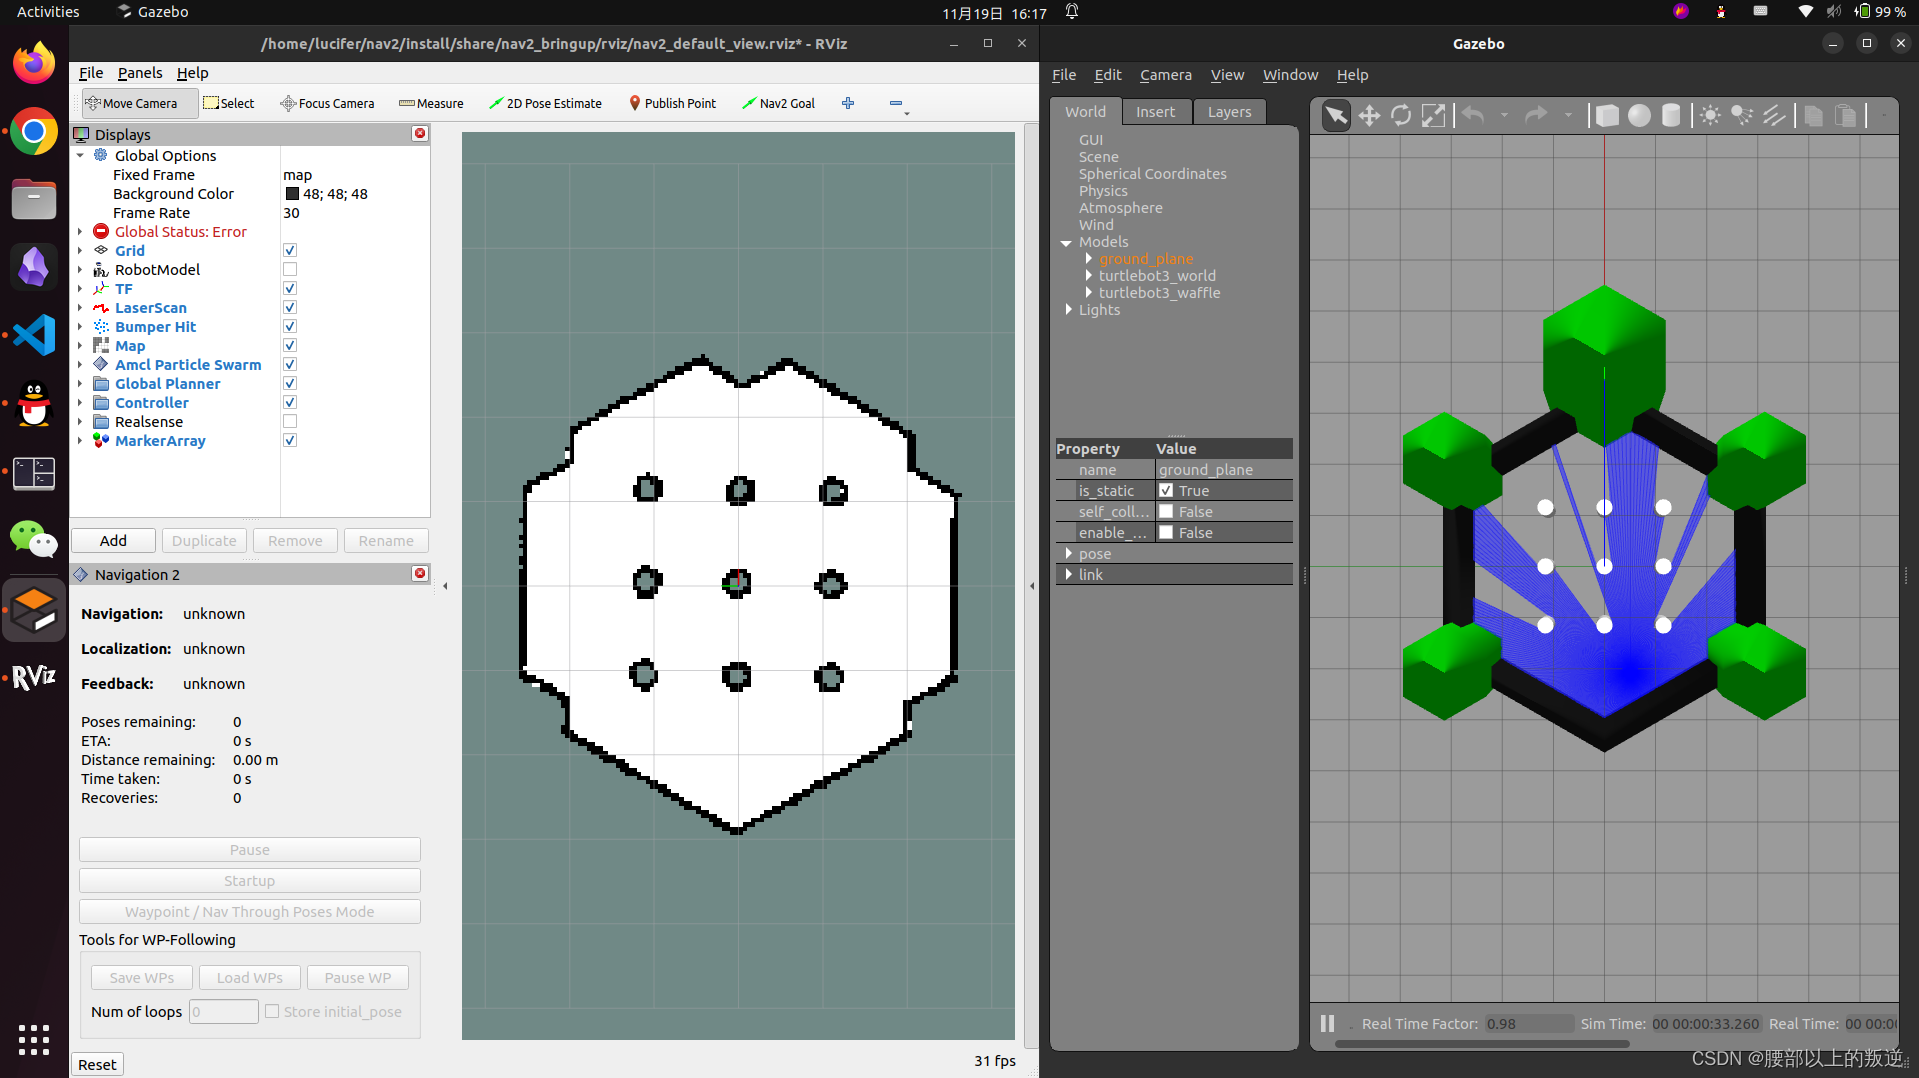Toggle the Grid display checkbox
Screen dimensions: 1919x1078
(290, 250)
